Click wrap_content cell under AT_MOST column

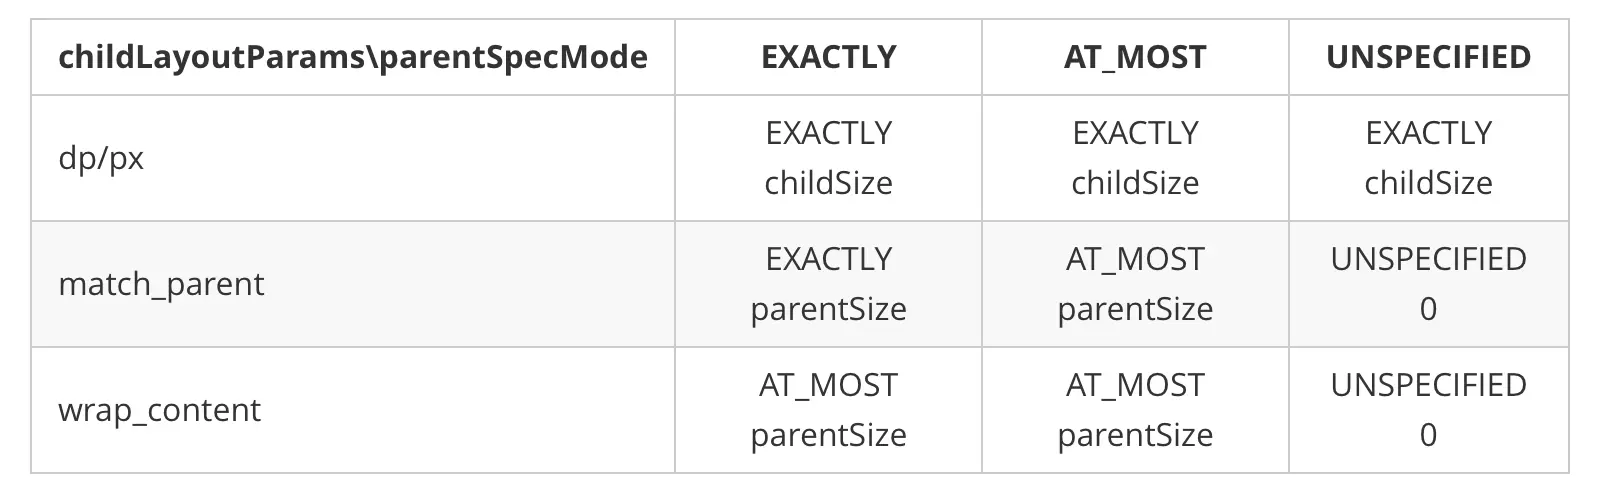1135,410
